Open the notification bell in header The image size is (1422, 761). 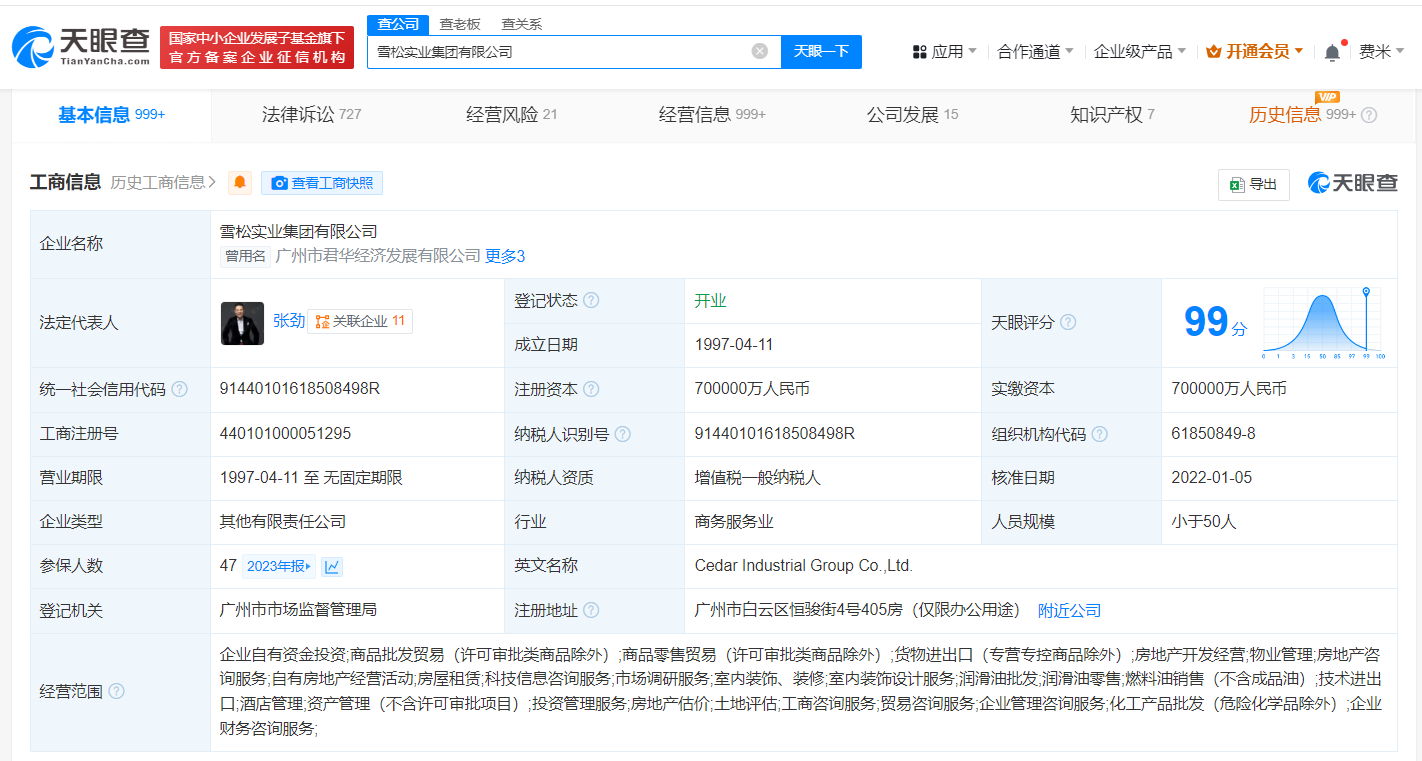click(x=1332, y=52)
